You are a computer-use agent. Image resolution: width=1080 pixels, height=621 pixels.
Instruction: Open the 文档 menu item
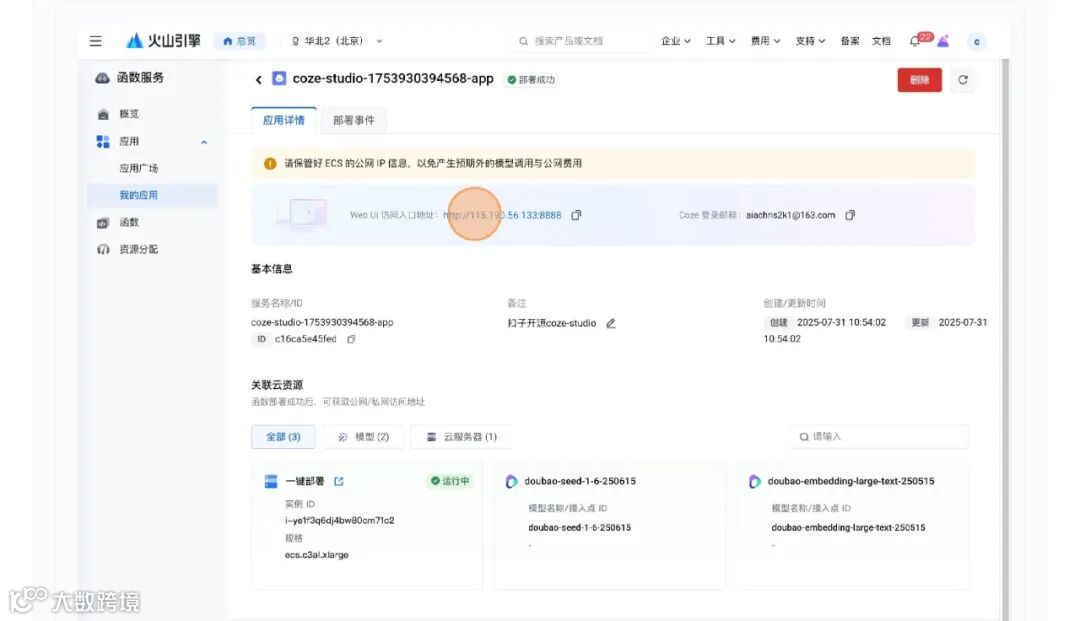[x=881, y=41]
